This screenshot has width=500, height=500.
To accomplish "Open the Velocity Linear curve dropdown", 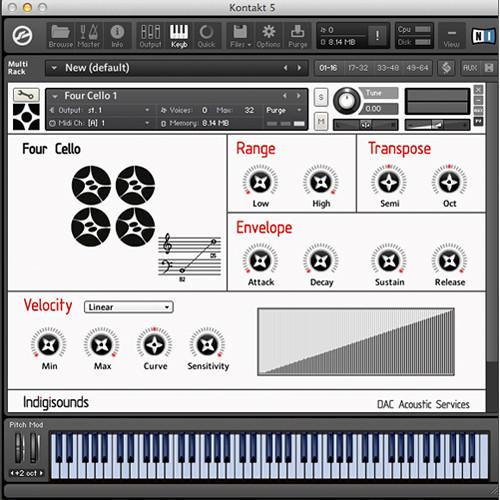I will click(129, 307).
